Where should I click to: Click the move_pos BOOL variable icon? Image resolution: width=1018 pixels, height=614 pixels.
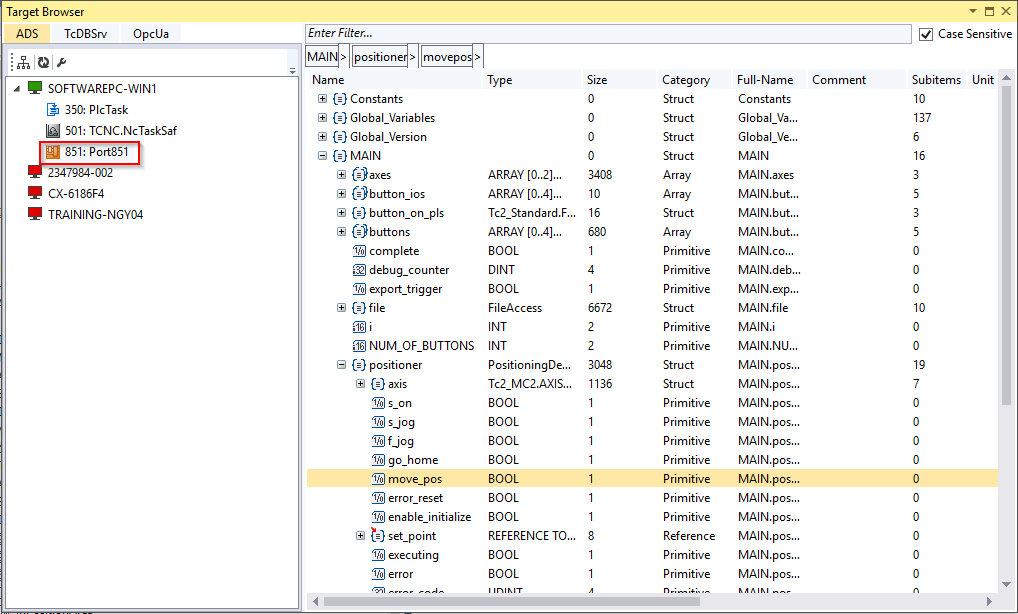[x=378, y=479]
